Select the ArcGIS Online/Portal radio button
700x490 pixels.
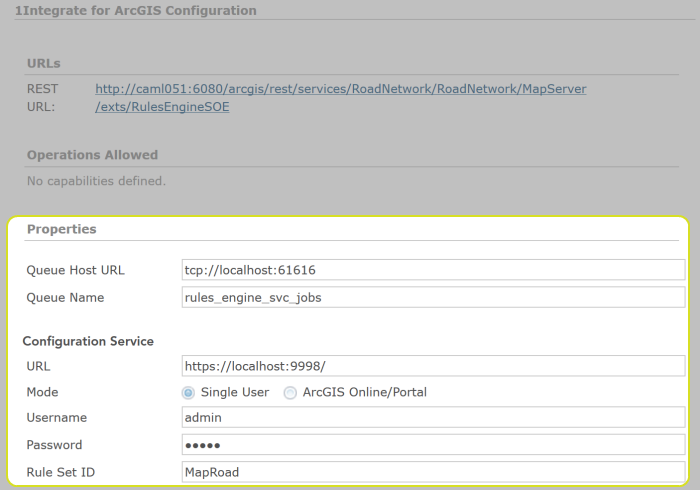point(291,393)
